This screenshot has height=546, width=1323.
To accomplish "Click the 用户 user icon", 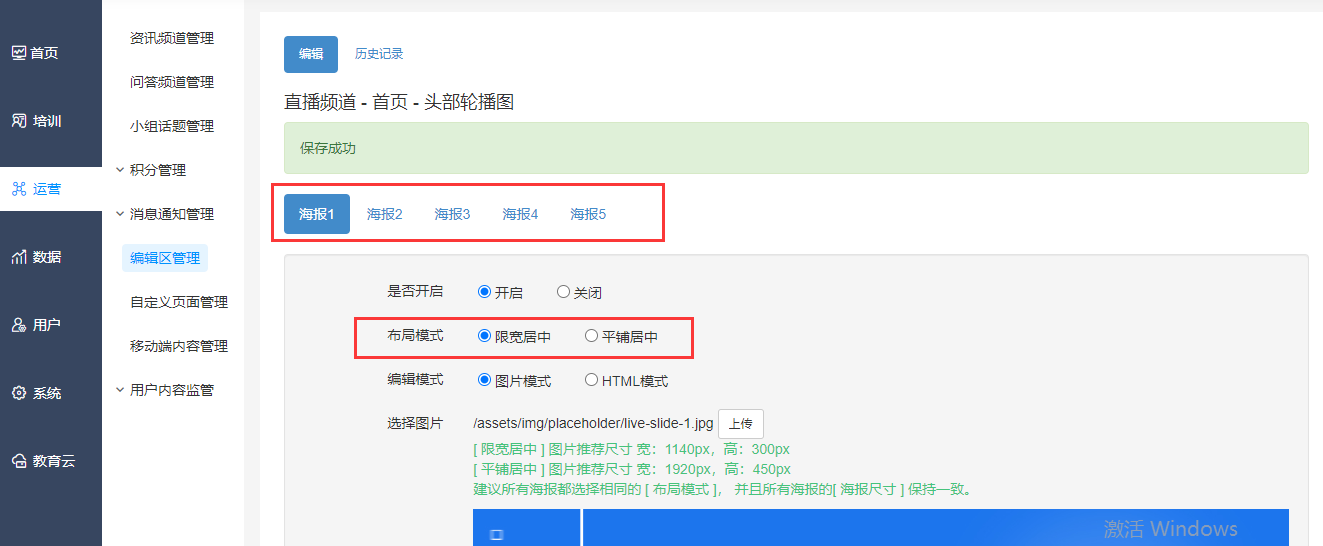I will (19, 325).
